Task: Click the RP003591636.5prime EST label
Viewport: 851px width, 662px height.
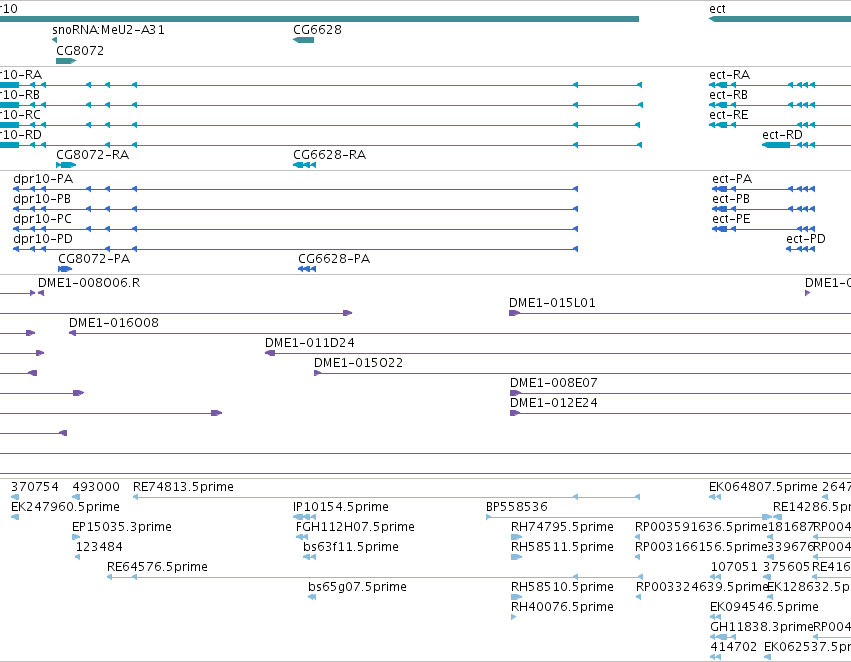Action: [x=701, y=527]
